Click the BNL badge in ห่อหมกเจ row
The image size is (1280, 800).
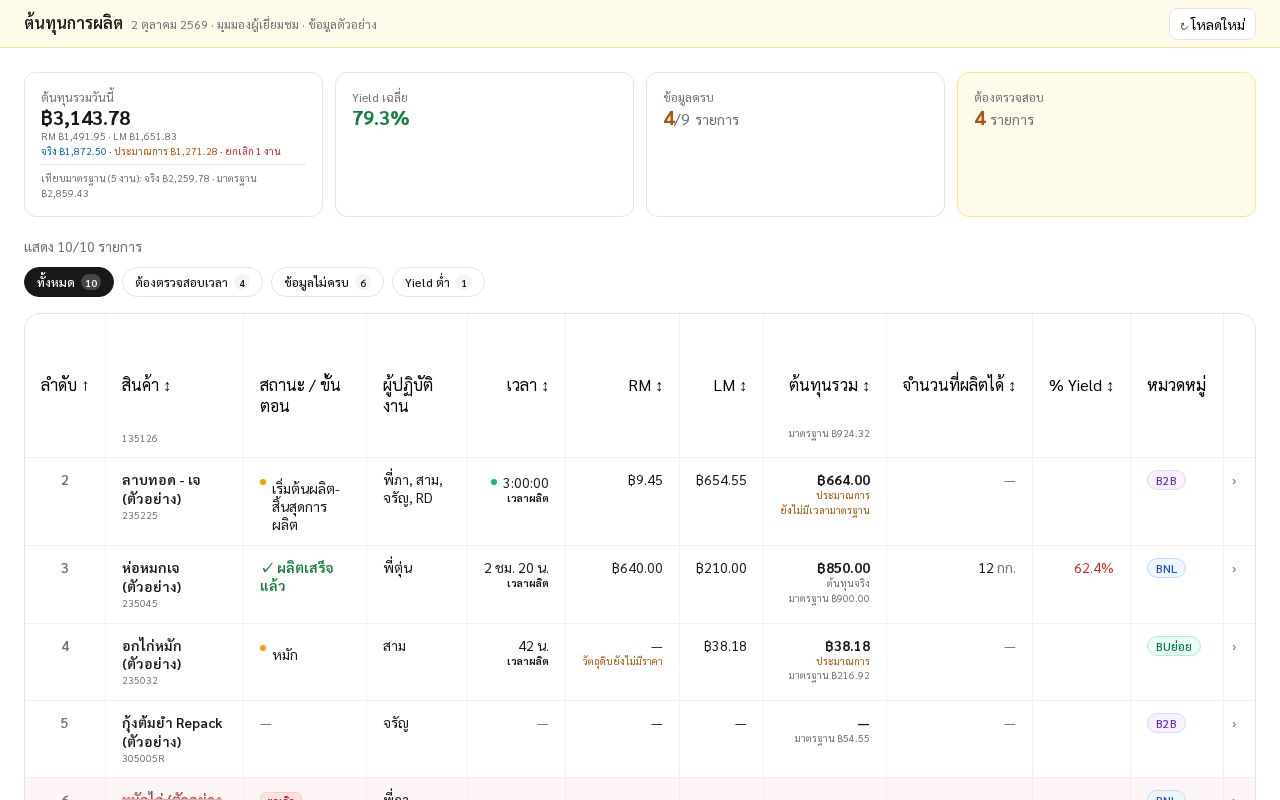tap(1166, 568)
